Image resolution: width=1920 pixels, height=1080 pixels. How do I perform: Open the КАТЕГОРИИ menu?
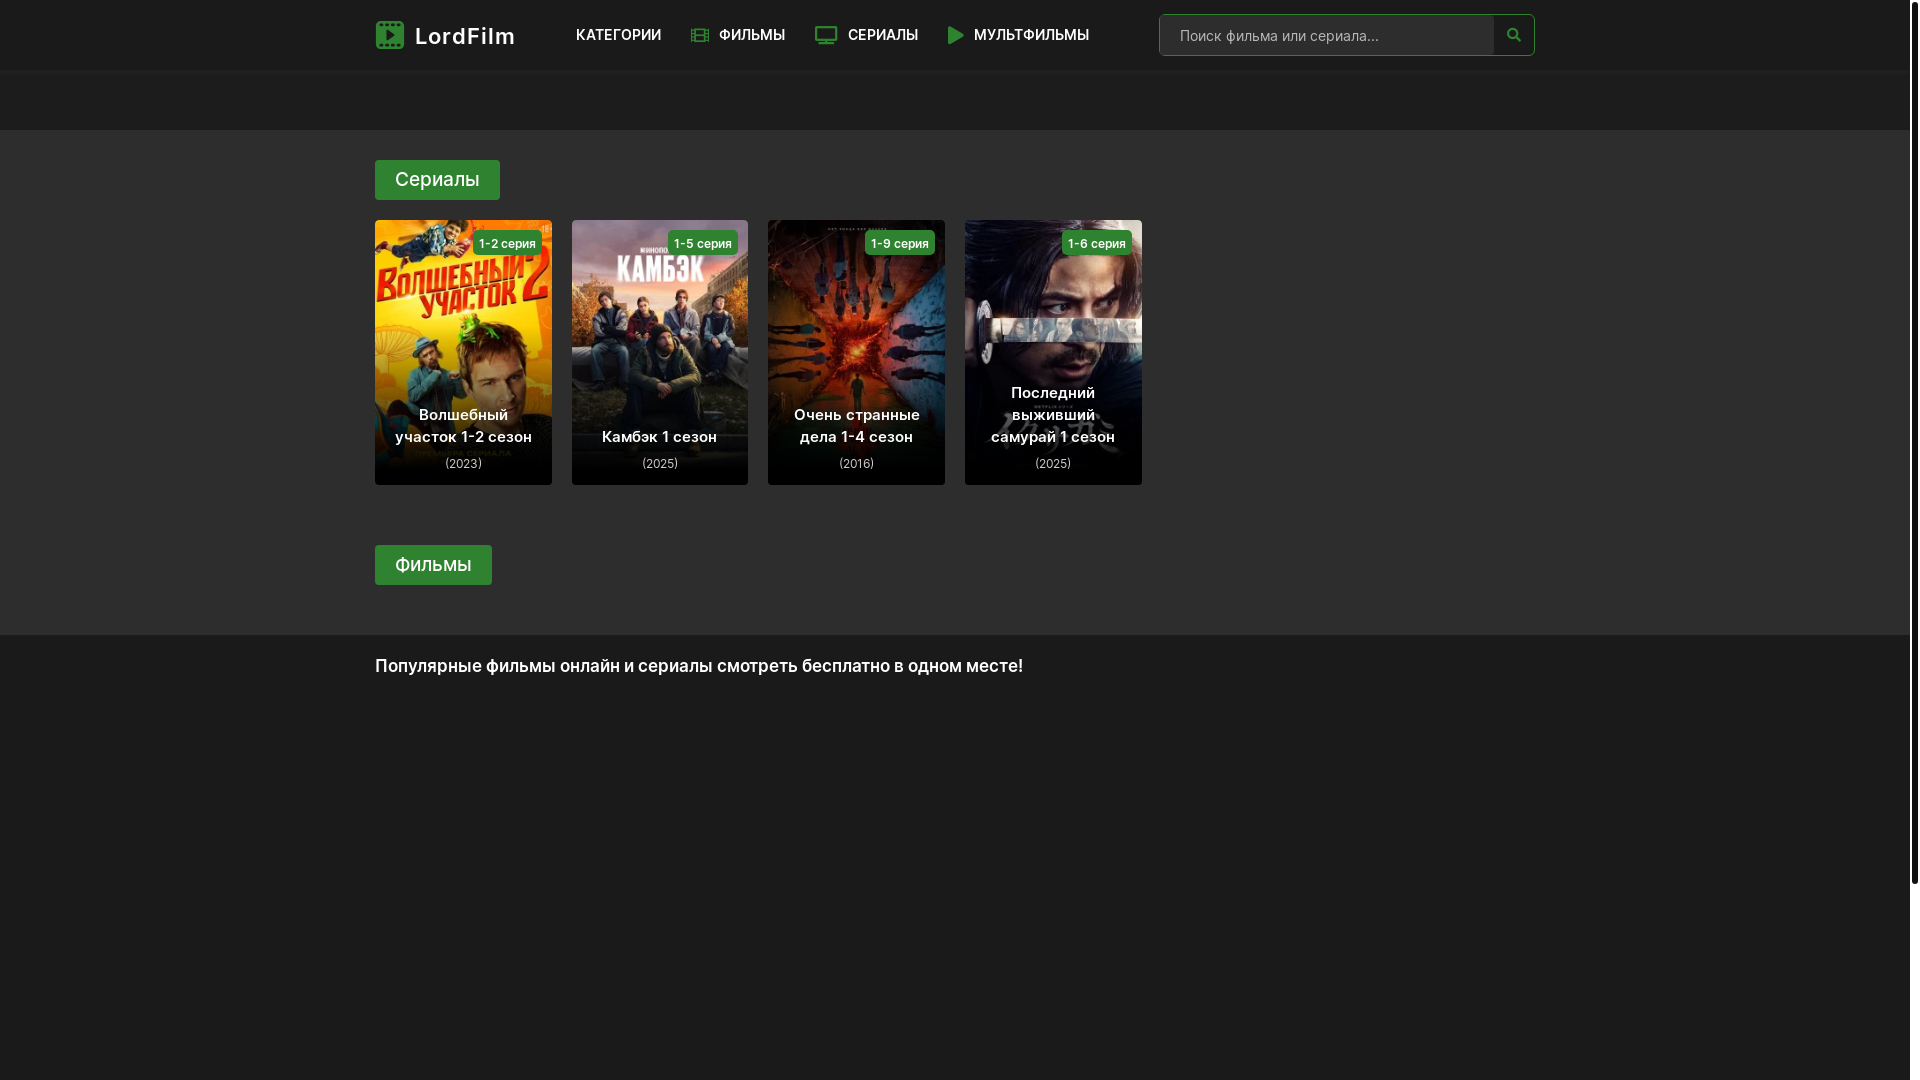618,35
